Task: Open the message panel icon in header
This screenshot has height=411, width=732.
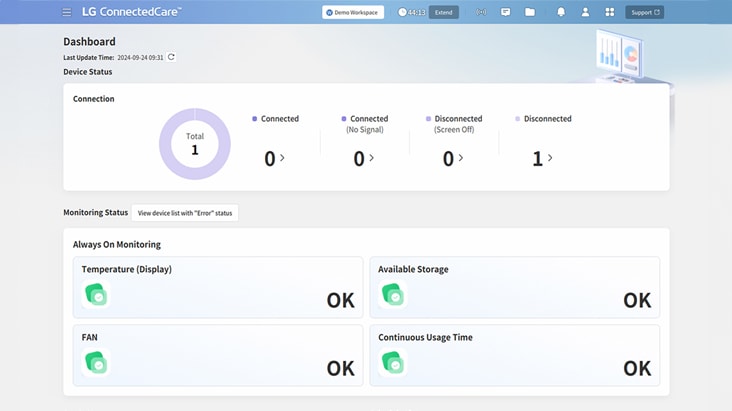Action: (505, 12)
